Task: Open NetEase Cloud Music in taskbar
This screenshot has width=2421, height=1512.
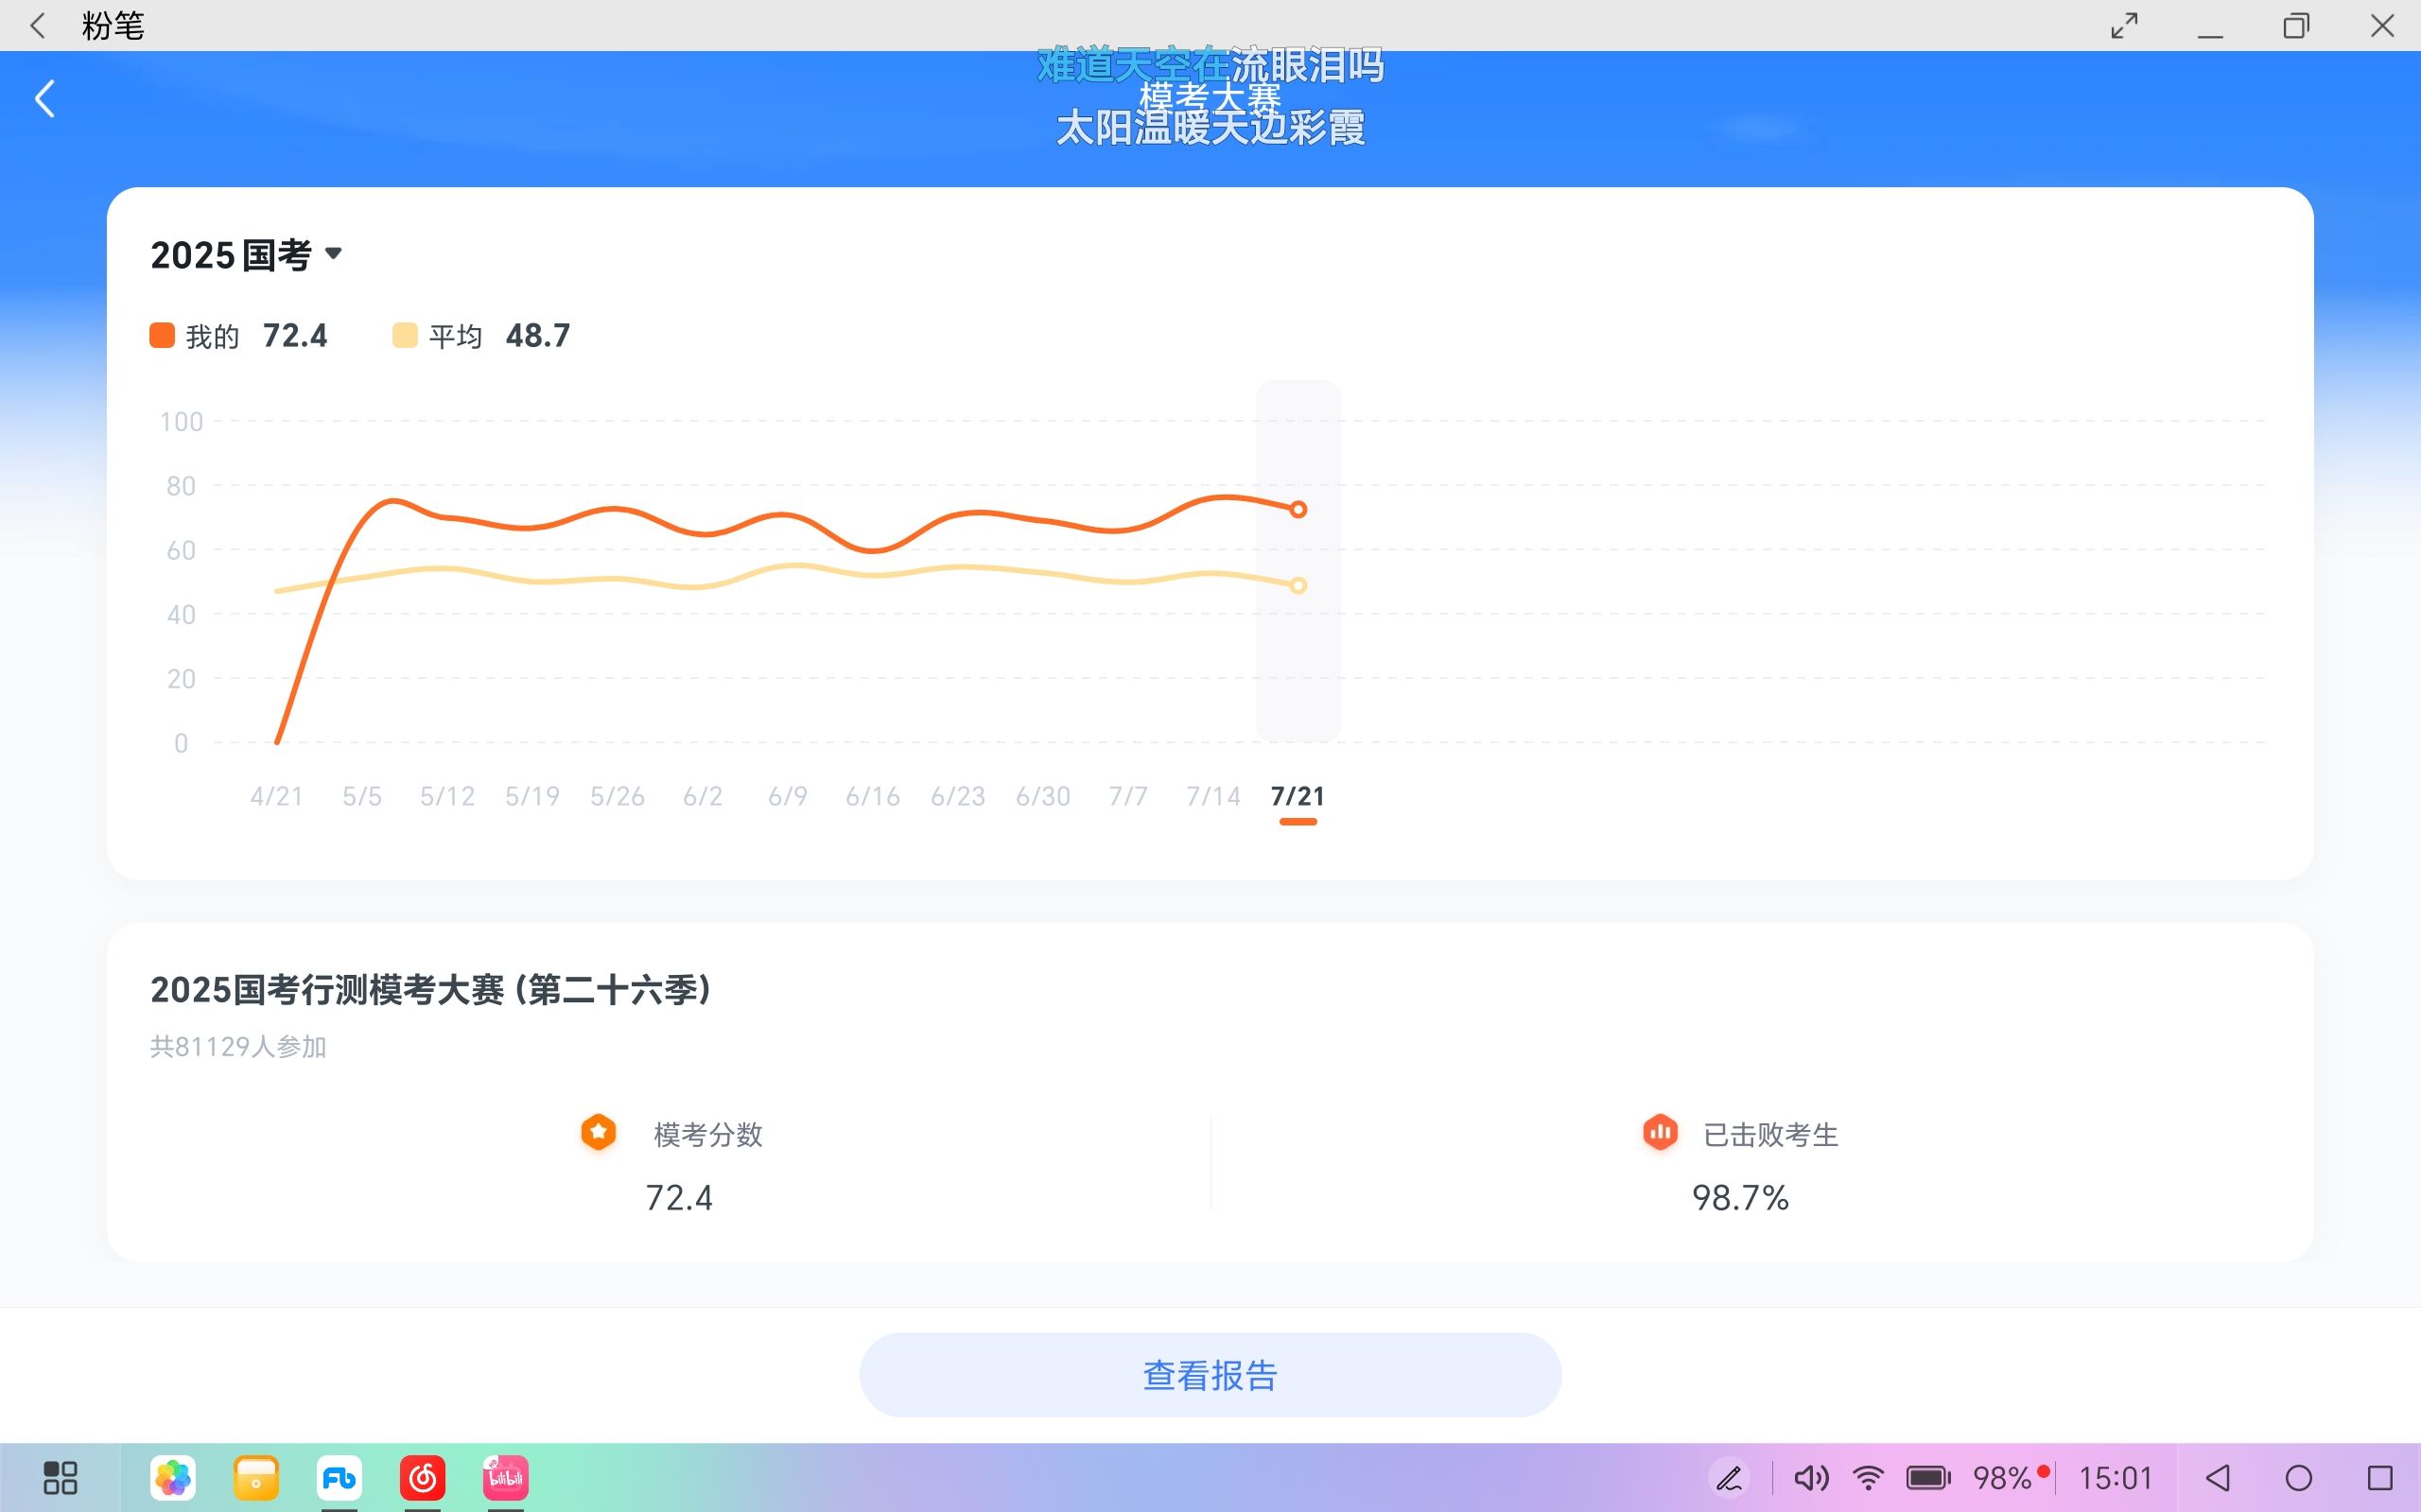Action: 422,1477
